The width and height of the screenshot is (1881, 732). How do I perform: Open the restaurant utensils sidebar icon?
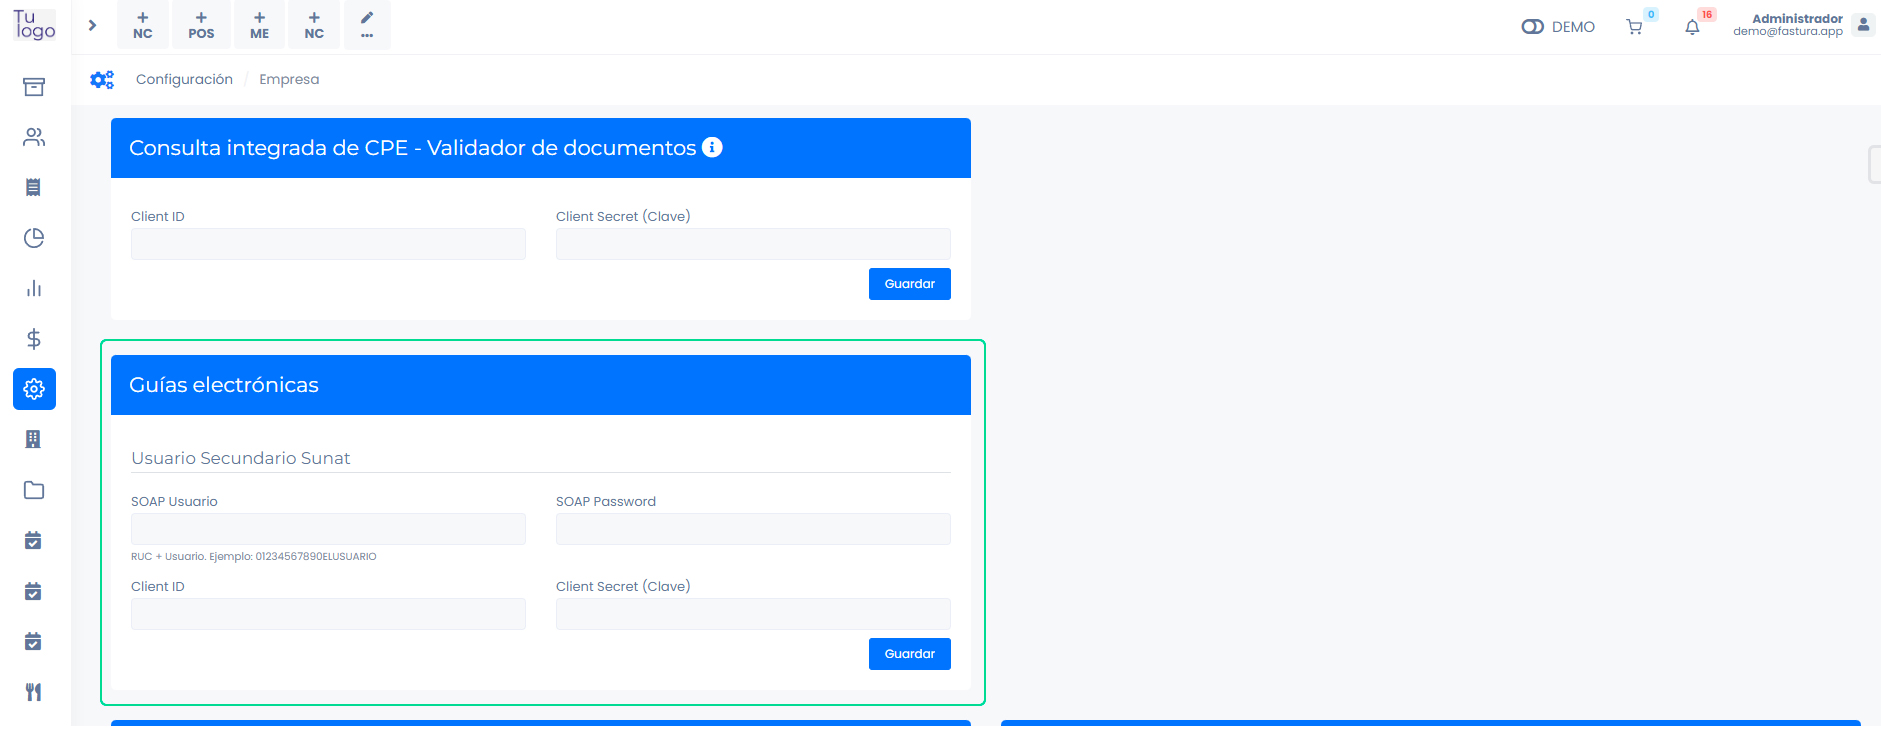point(34,692)
